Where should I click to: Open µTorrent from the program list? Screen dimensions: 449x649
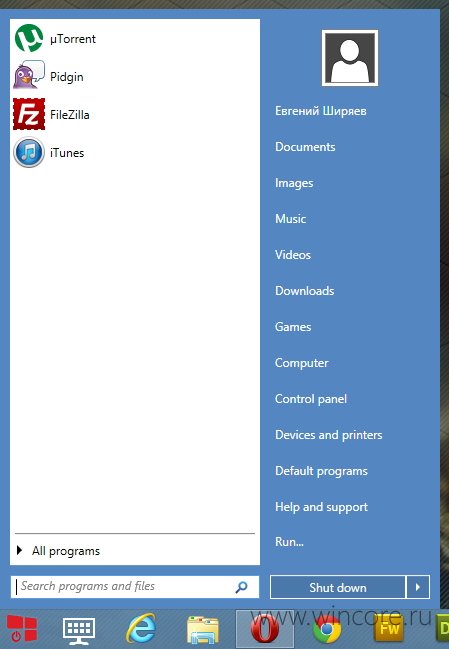[55, 38]
